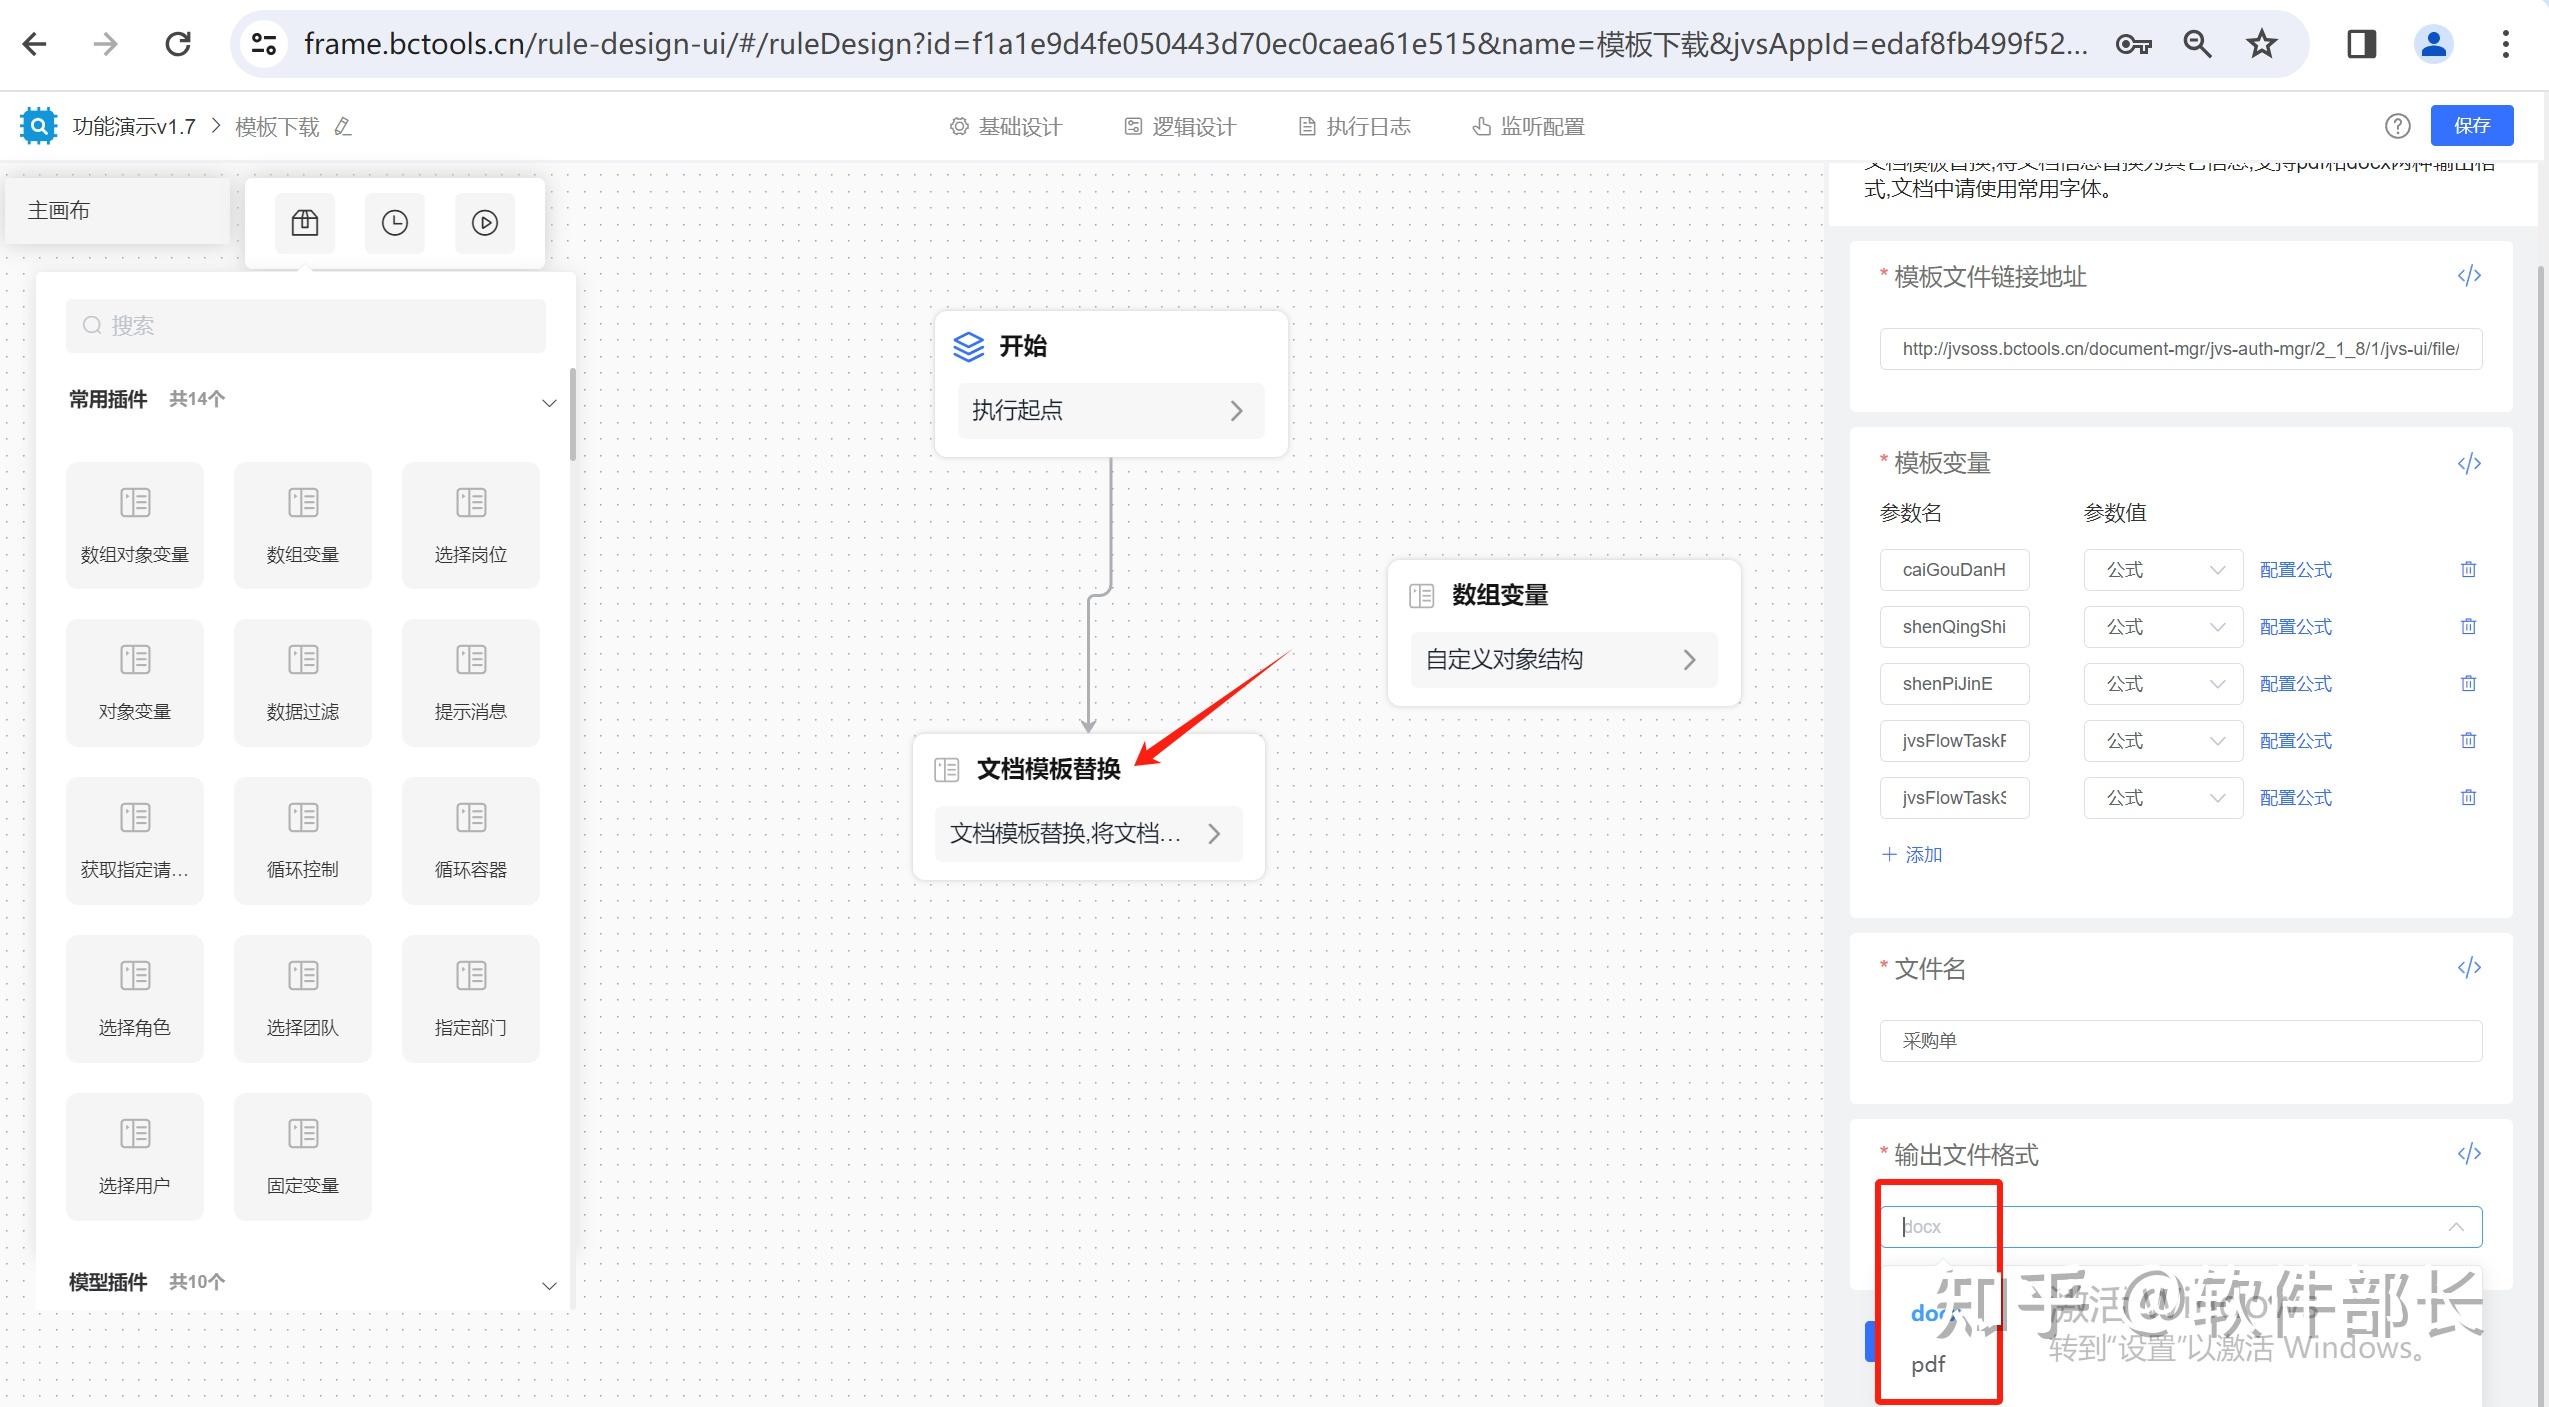The width and height of the screenshot is (2549, 1407).
Task: Open the history clock icon
Action: click(x=395, y=222)
